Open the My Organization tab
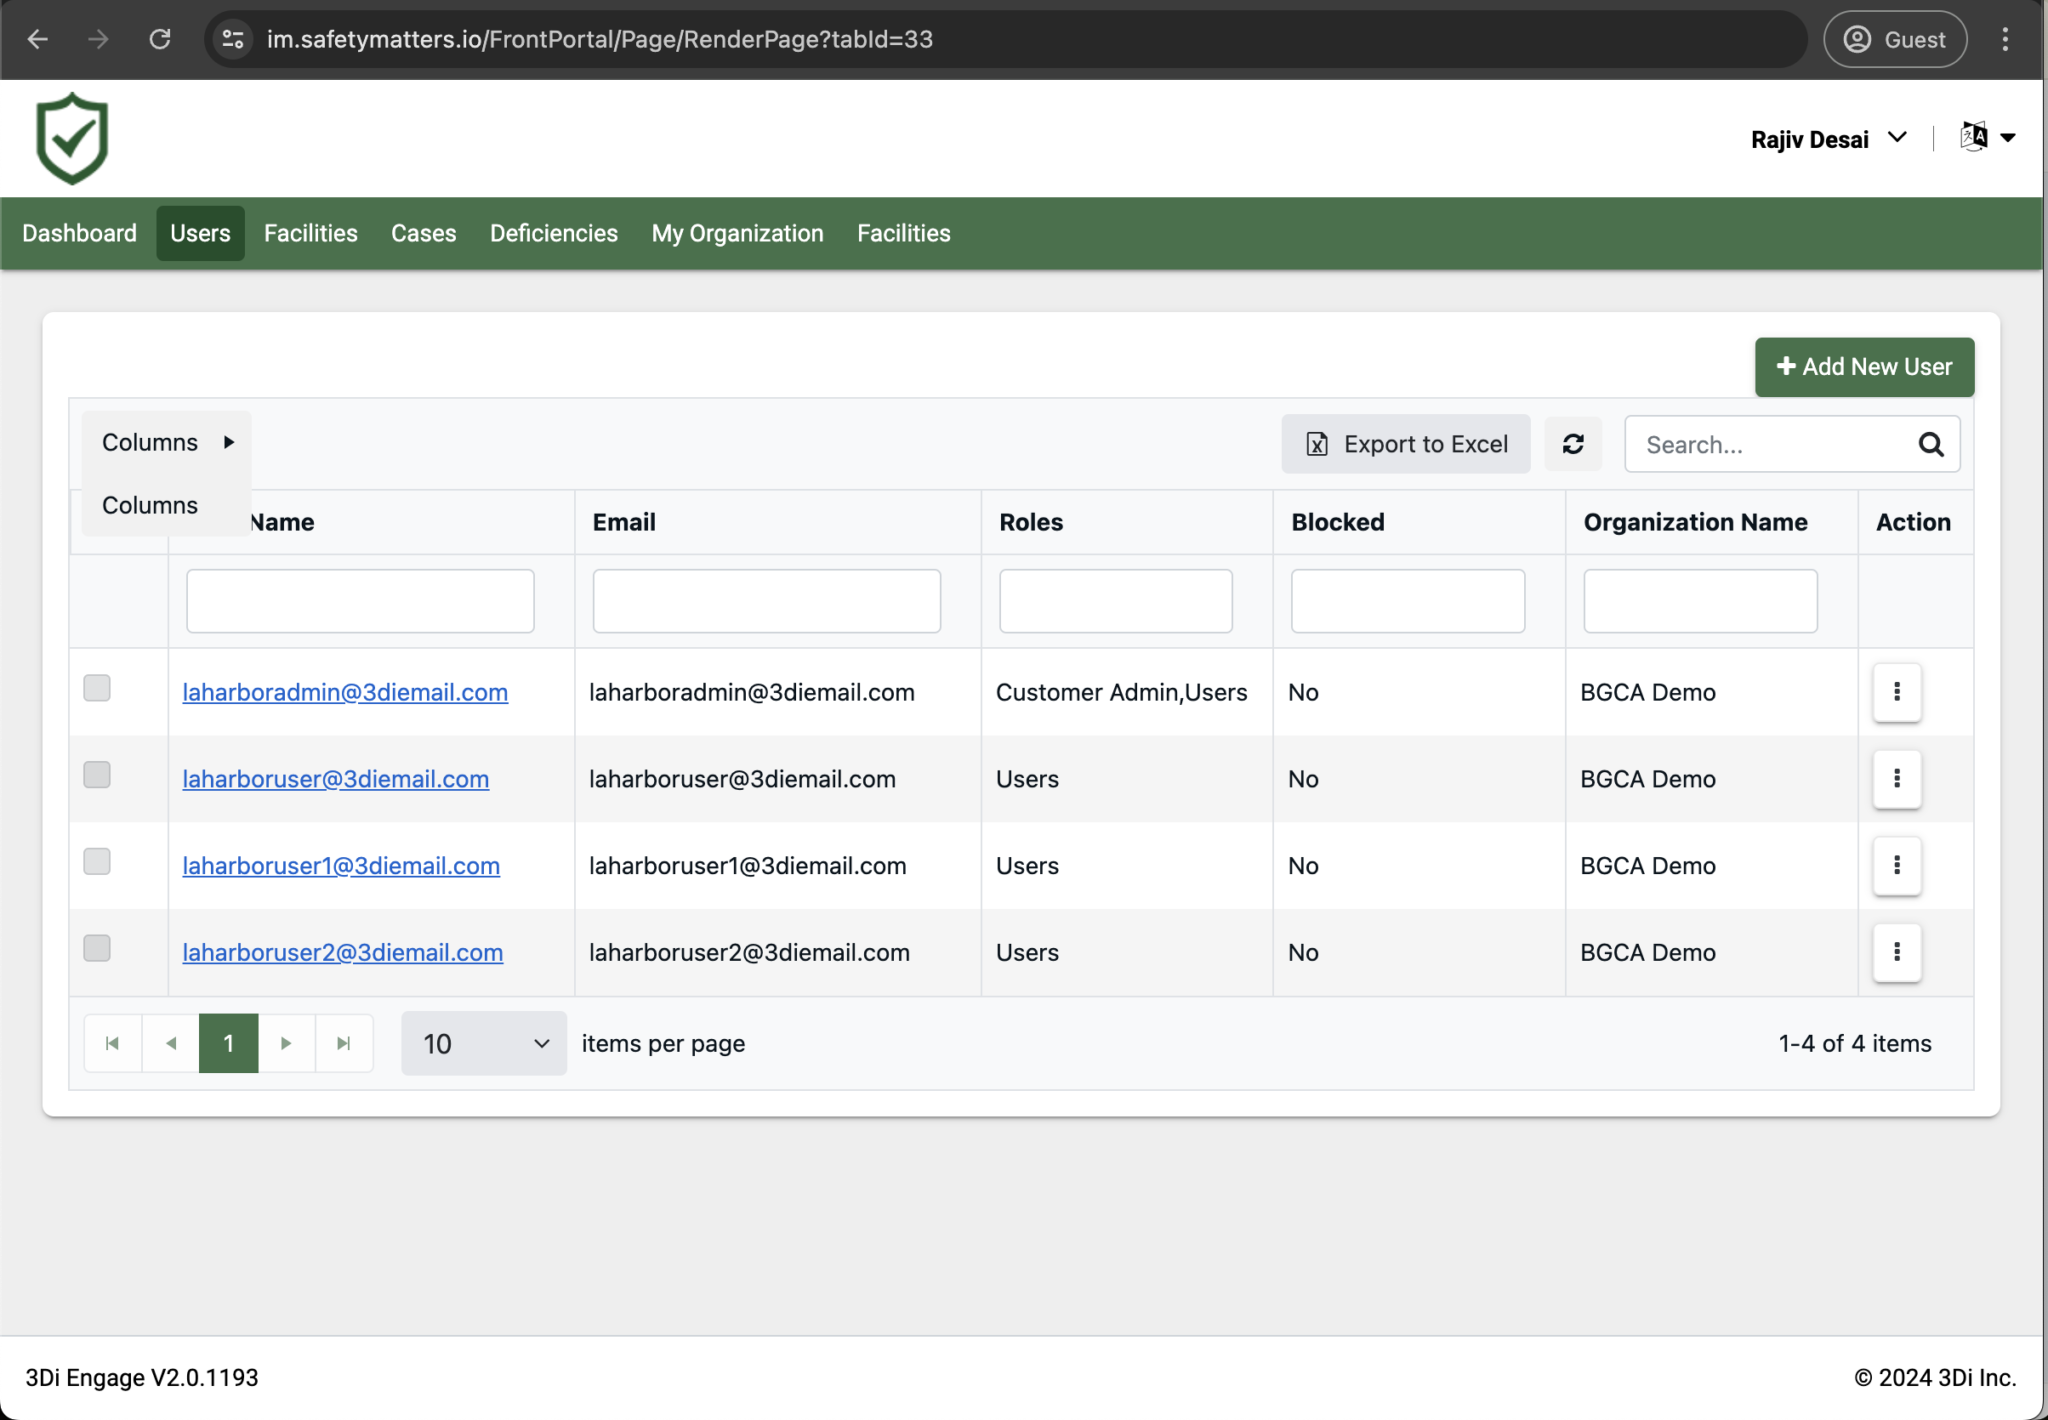Image resolution: width=2048 pixels, height=1420 pixels. (x=737, y=233)
